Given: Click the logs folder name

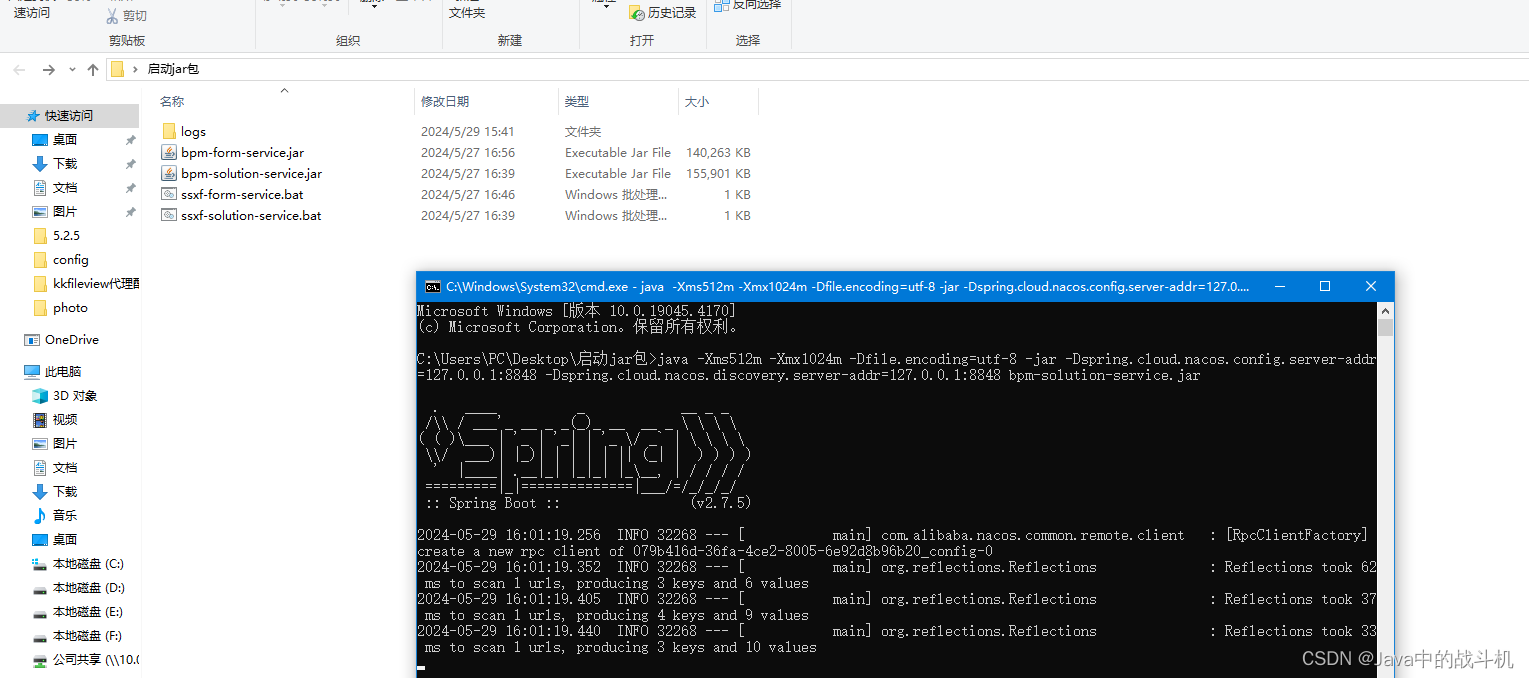Looking at the screenshot, I should click(194, 132).
